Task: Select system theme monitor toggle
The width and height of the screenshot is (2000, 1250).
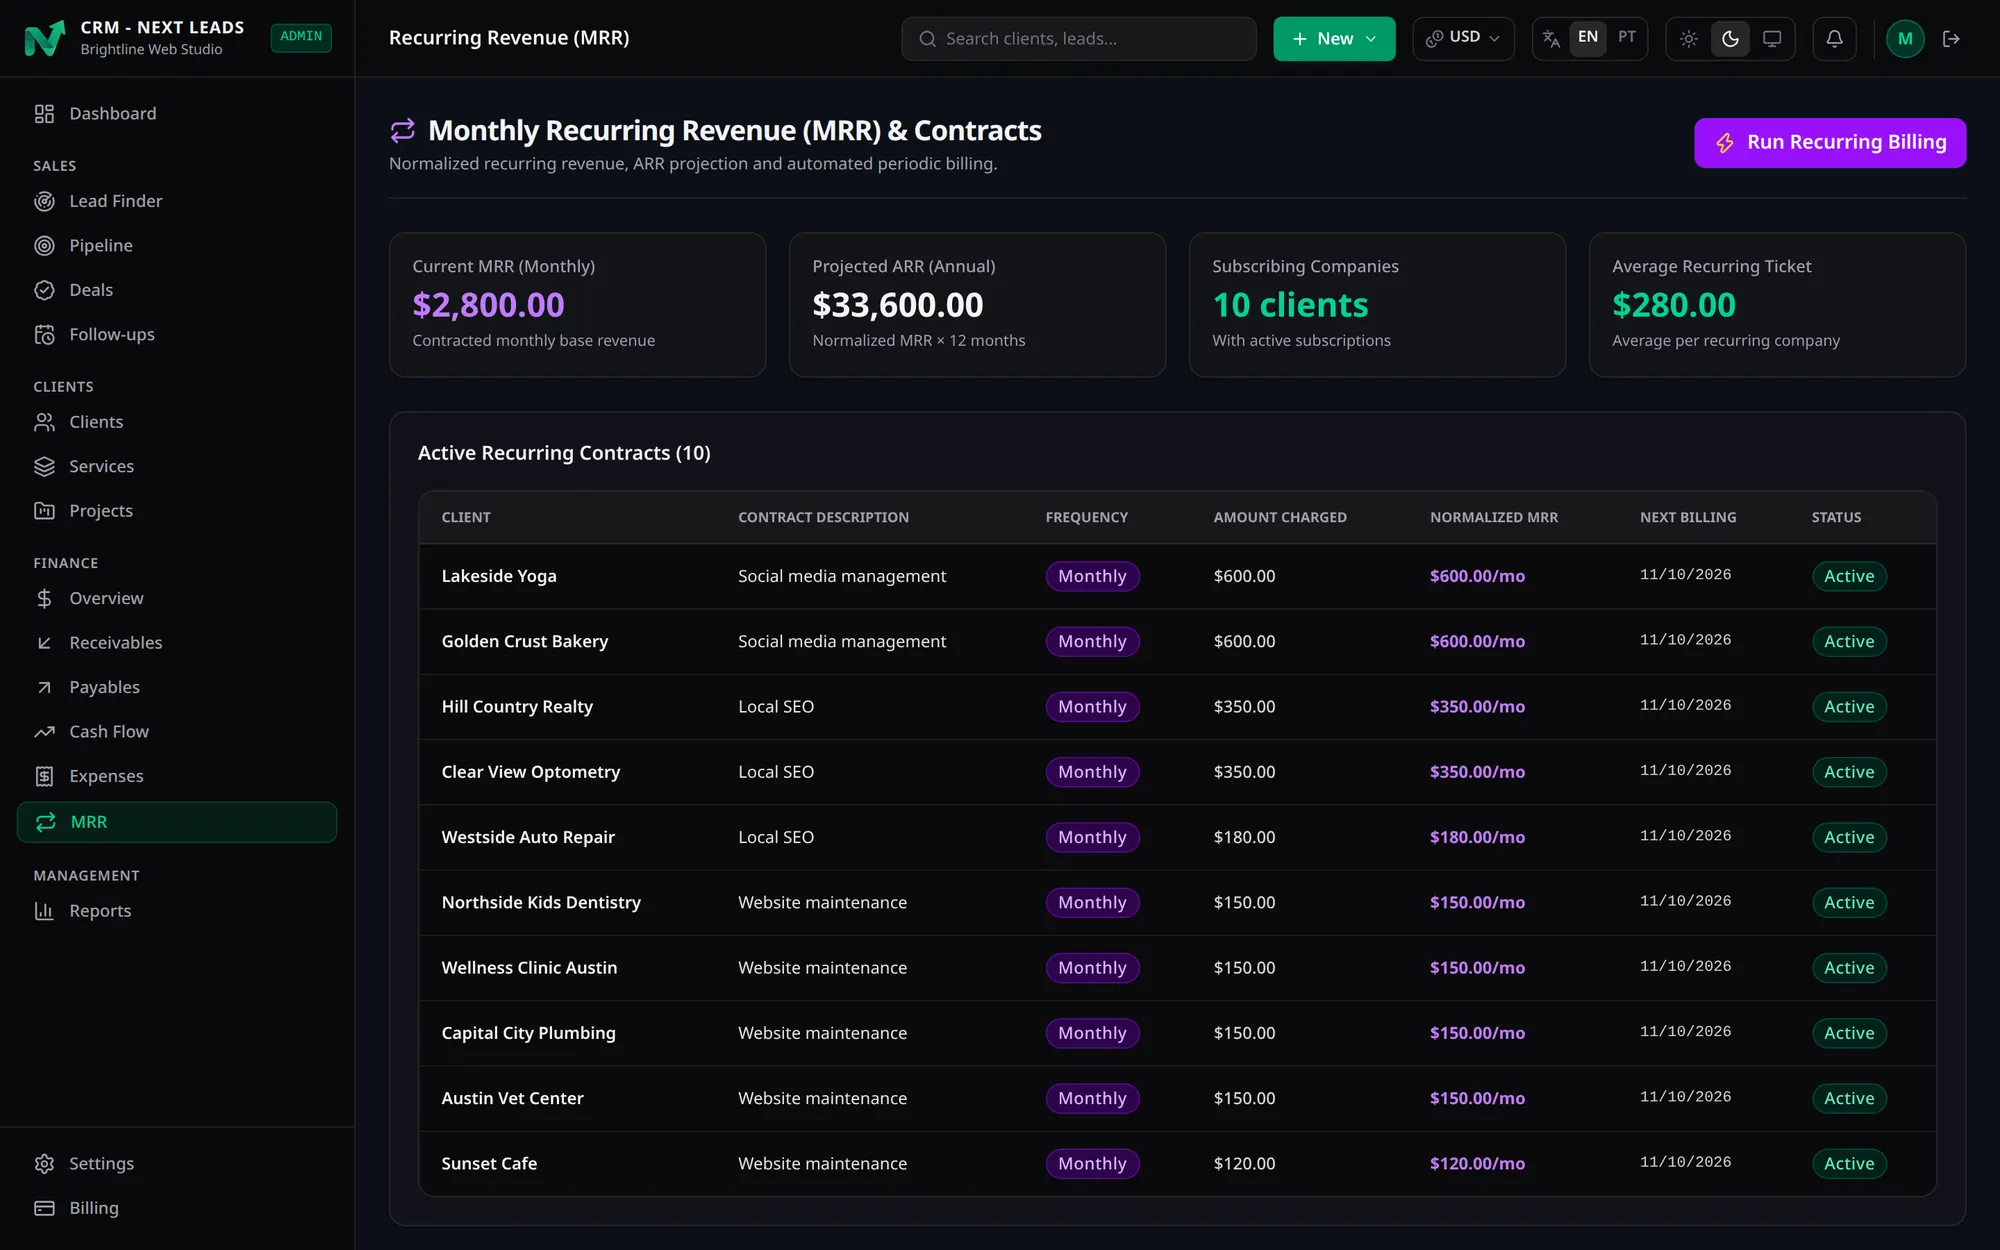Action: tap(1772, 38)
